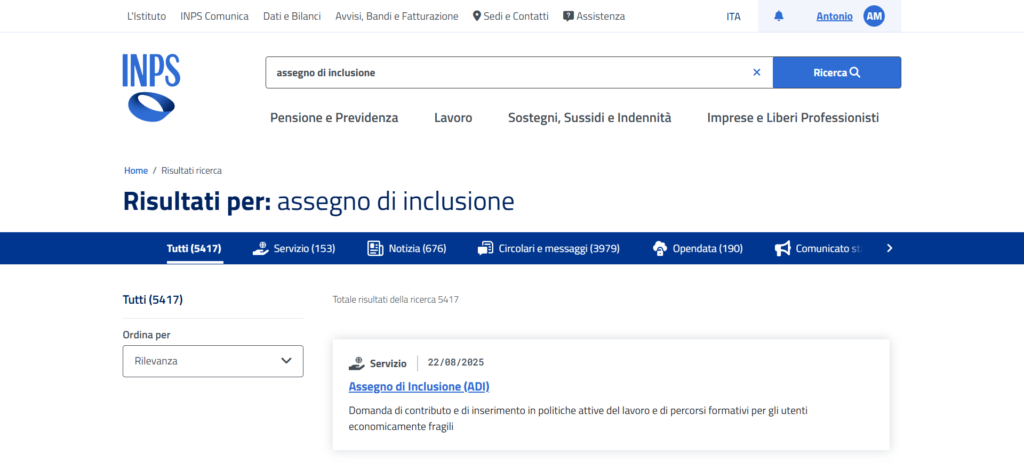This screenshot has height=463, width=1024.
Task: Expand Sostegni, Sussidi e Indennità menu
Action: pyautogui.click(x=590, y=118)
